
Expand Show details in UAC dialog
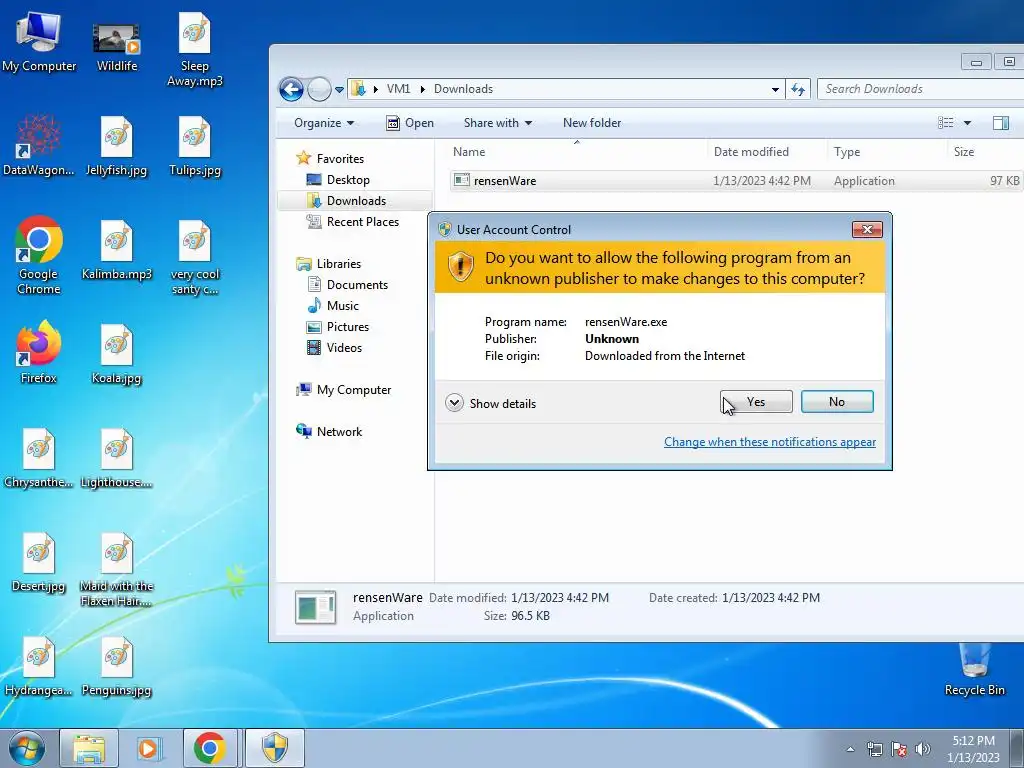coord(490,403)
